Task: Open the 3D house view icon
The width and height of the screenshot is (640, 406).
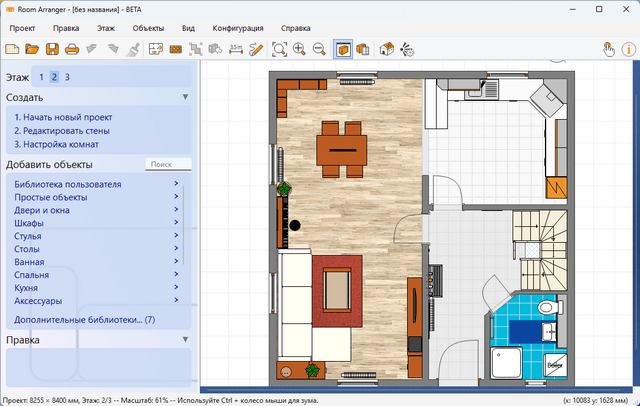Action: [x=386, y=48]
